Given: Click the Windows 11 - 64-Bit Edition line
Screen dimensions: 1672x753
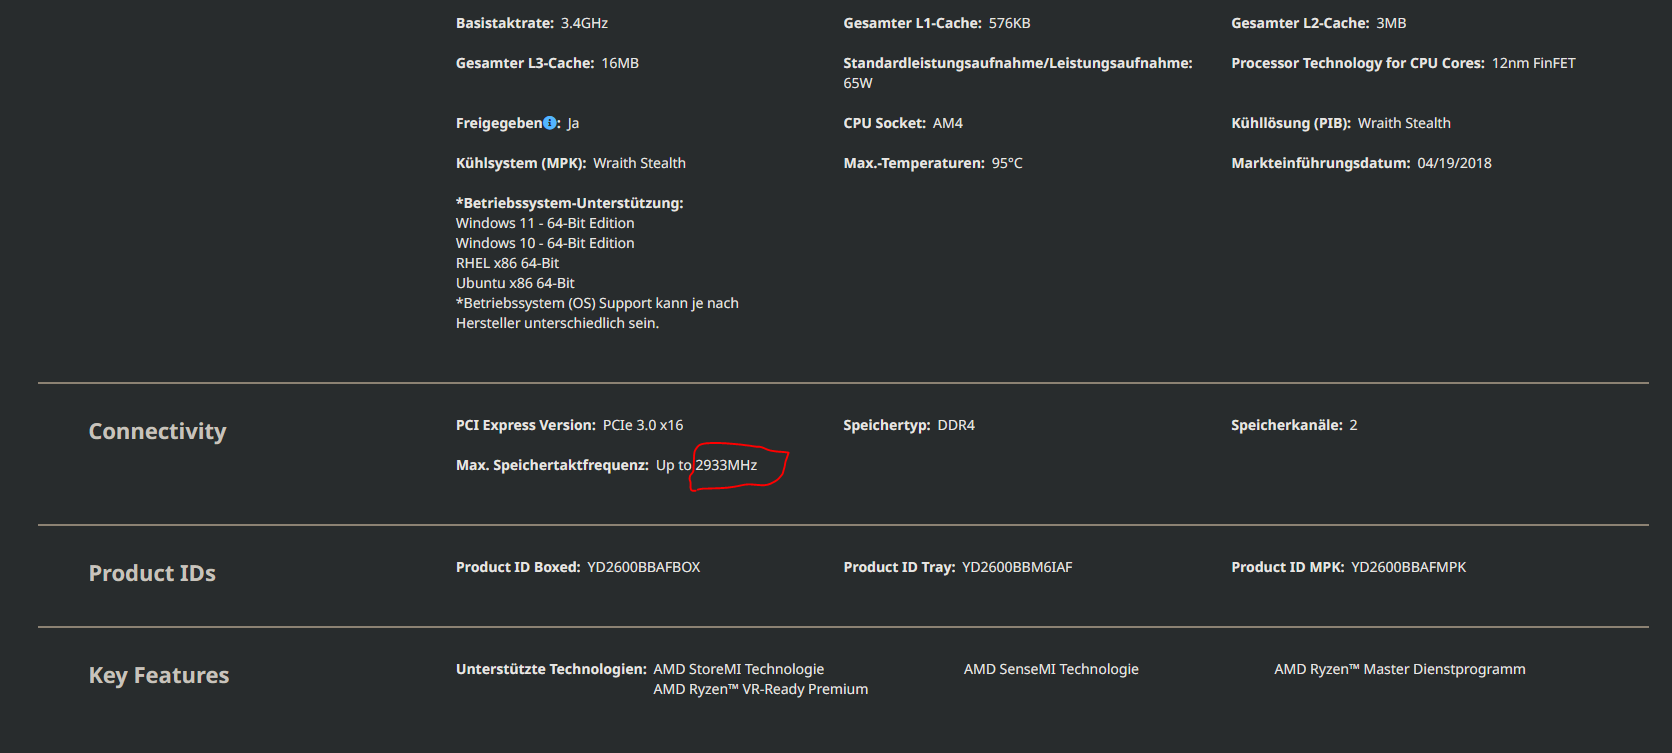Looking at the screenshot, I should click(x=545, y=223).
